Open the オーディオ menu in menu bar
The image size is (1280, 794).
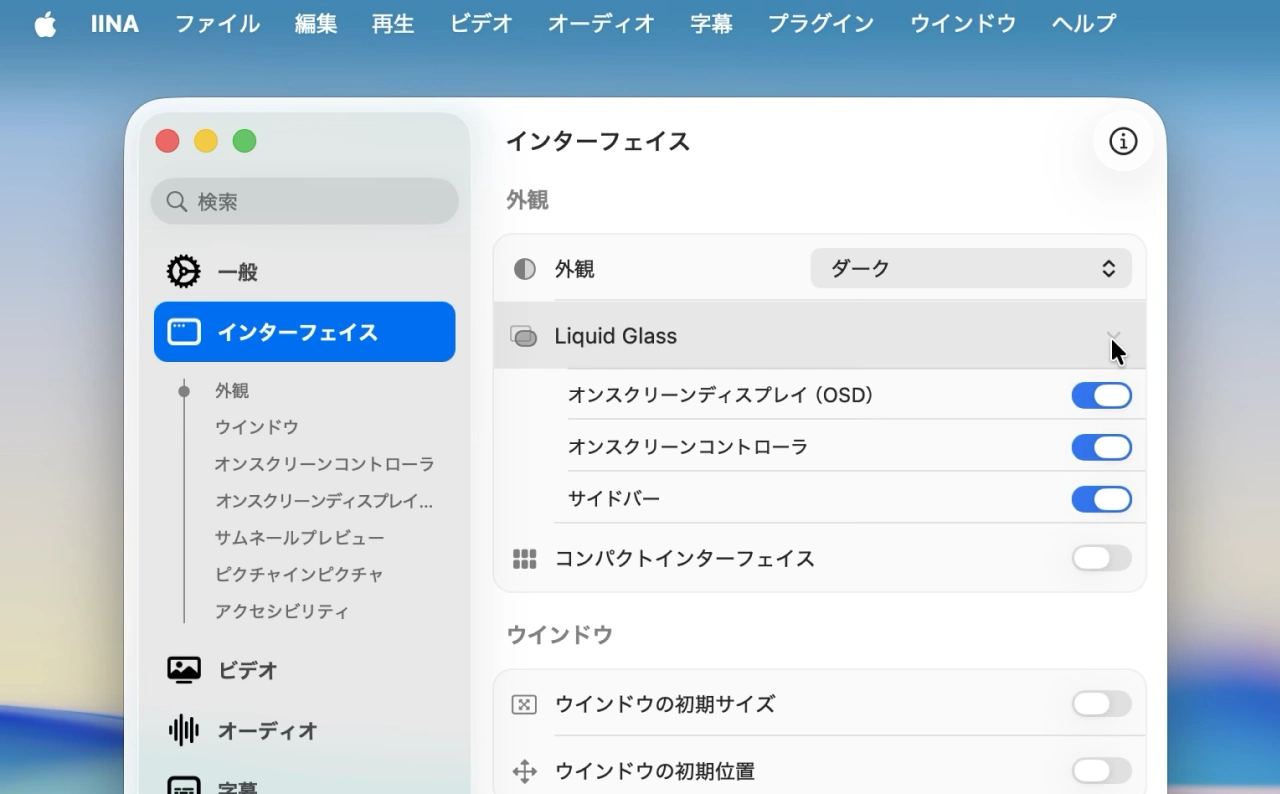601,24
